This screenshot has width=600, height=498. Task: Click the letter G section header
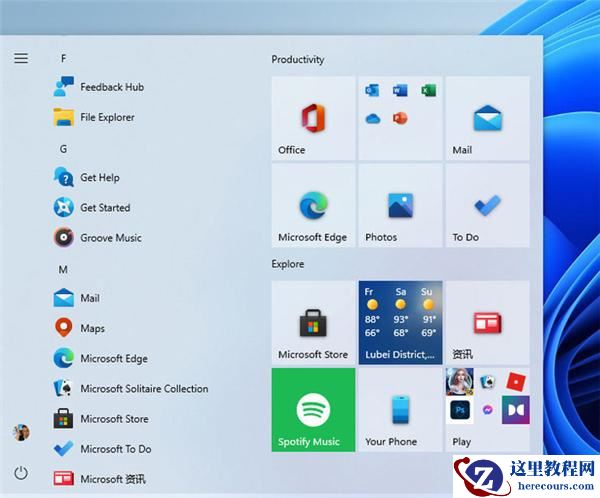[x=64, y=149]
